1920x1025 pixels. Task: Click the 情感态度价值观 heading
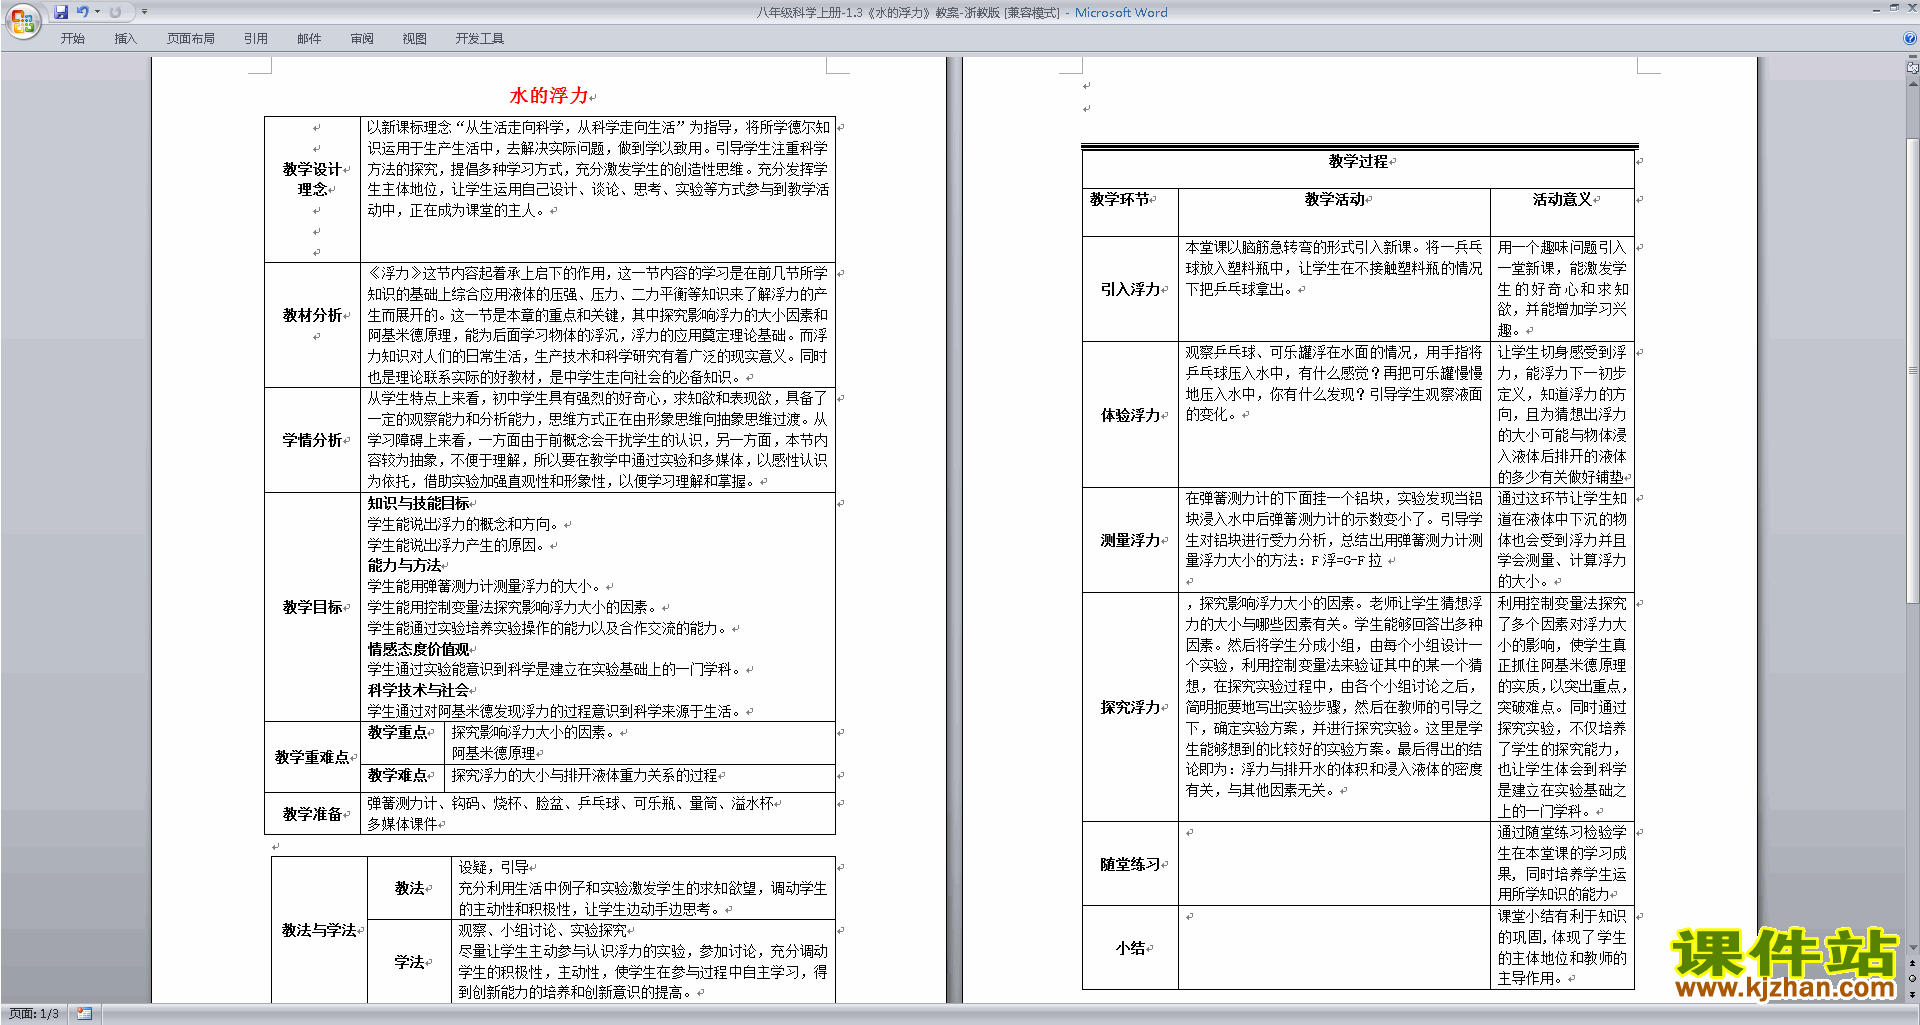click(418, 649)
